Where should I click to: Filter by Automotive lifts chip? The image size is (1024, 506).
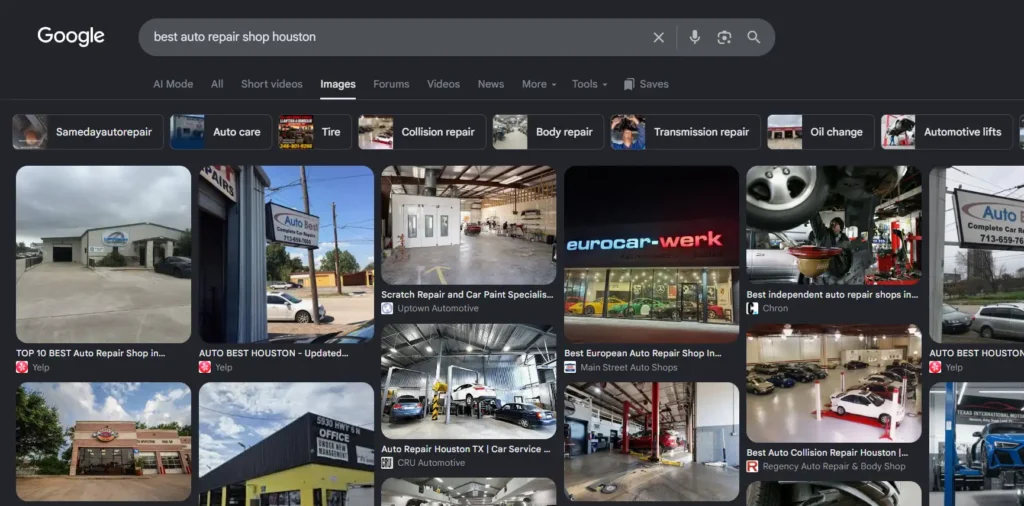(947, 132)
